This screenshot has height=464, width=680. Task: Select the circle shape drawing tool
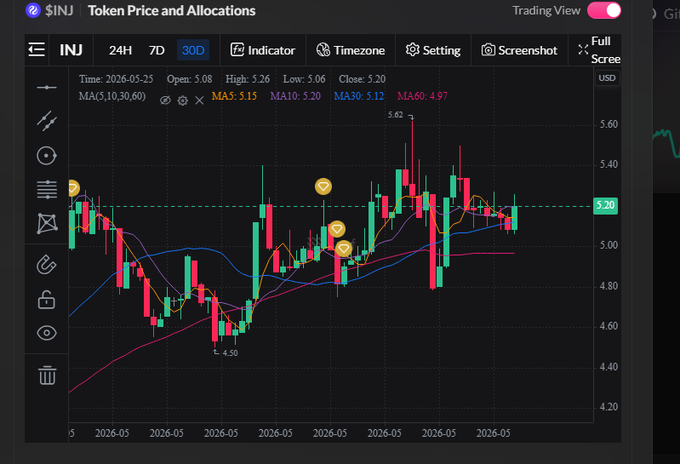[46, 156]
